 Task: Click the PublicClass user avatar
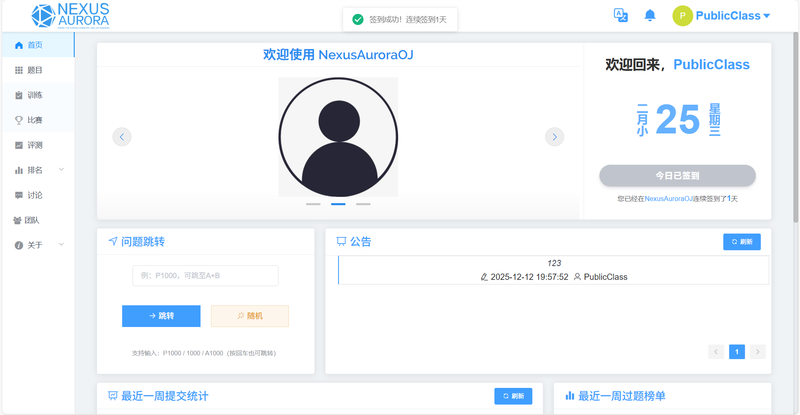coord(682,16)
